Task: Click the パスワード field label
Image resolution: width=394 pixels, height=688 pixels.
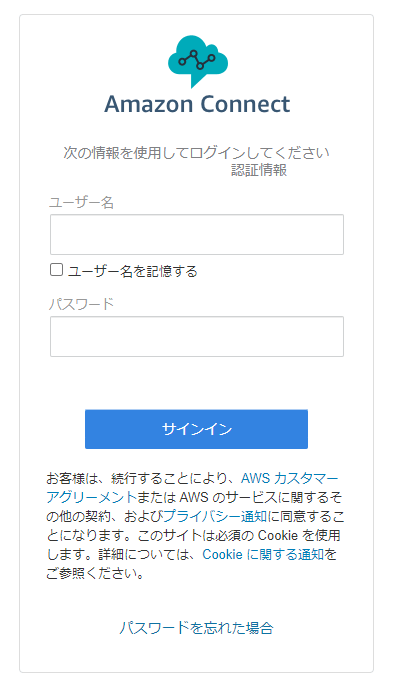Action: tap(81, 304)
